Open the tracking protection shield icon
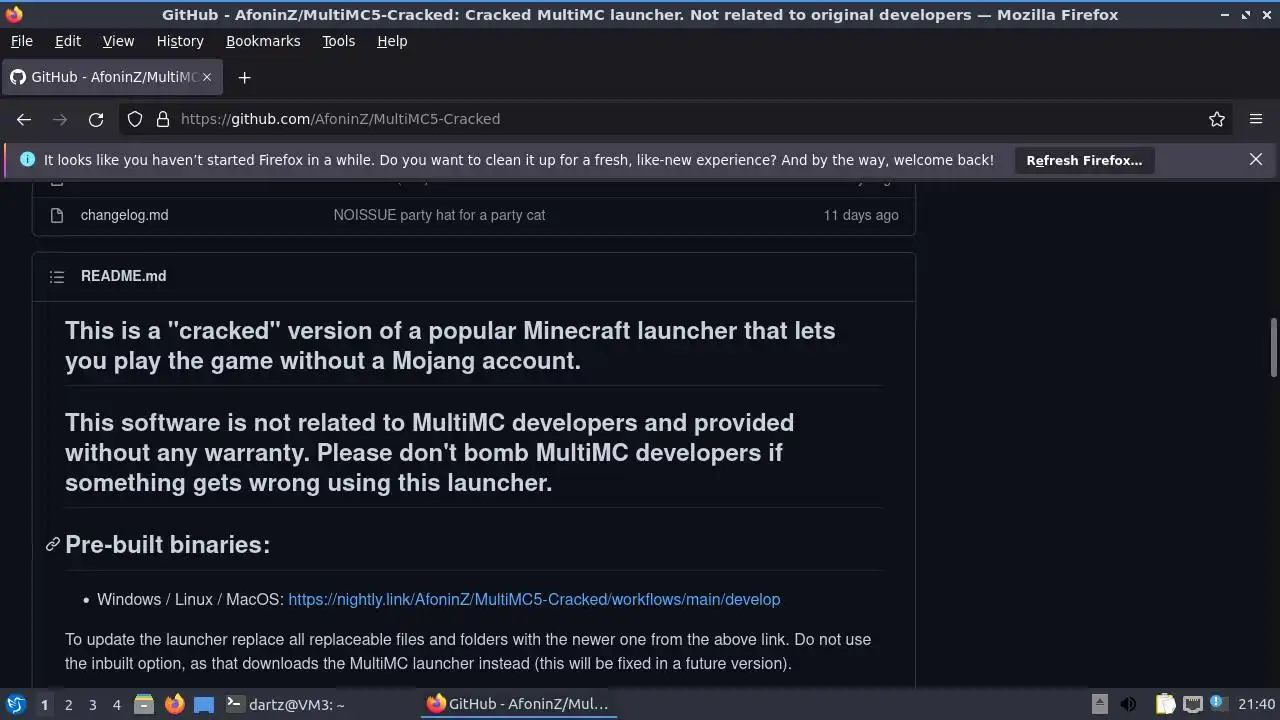 pos(135,119)
